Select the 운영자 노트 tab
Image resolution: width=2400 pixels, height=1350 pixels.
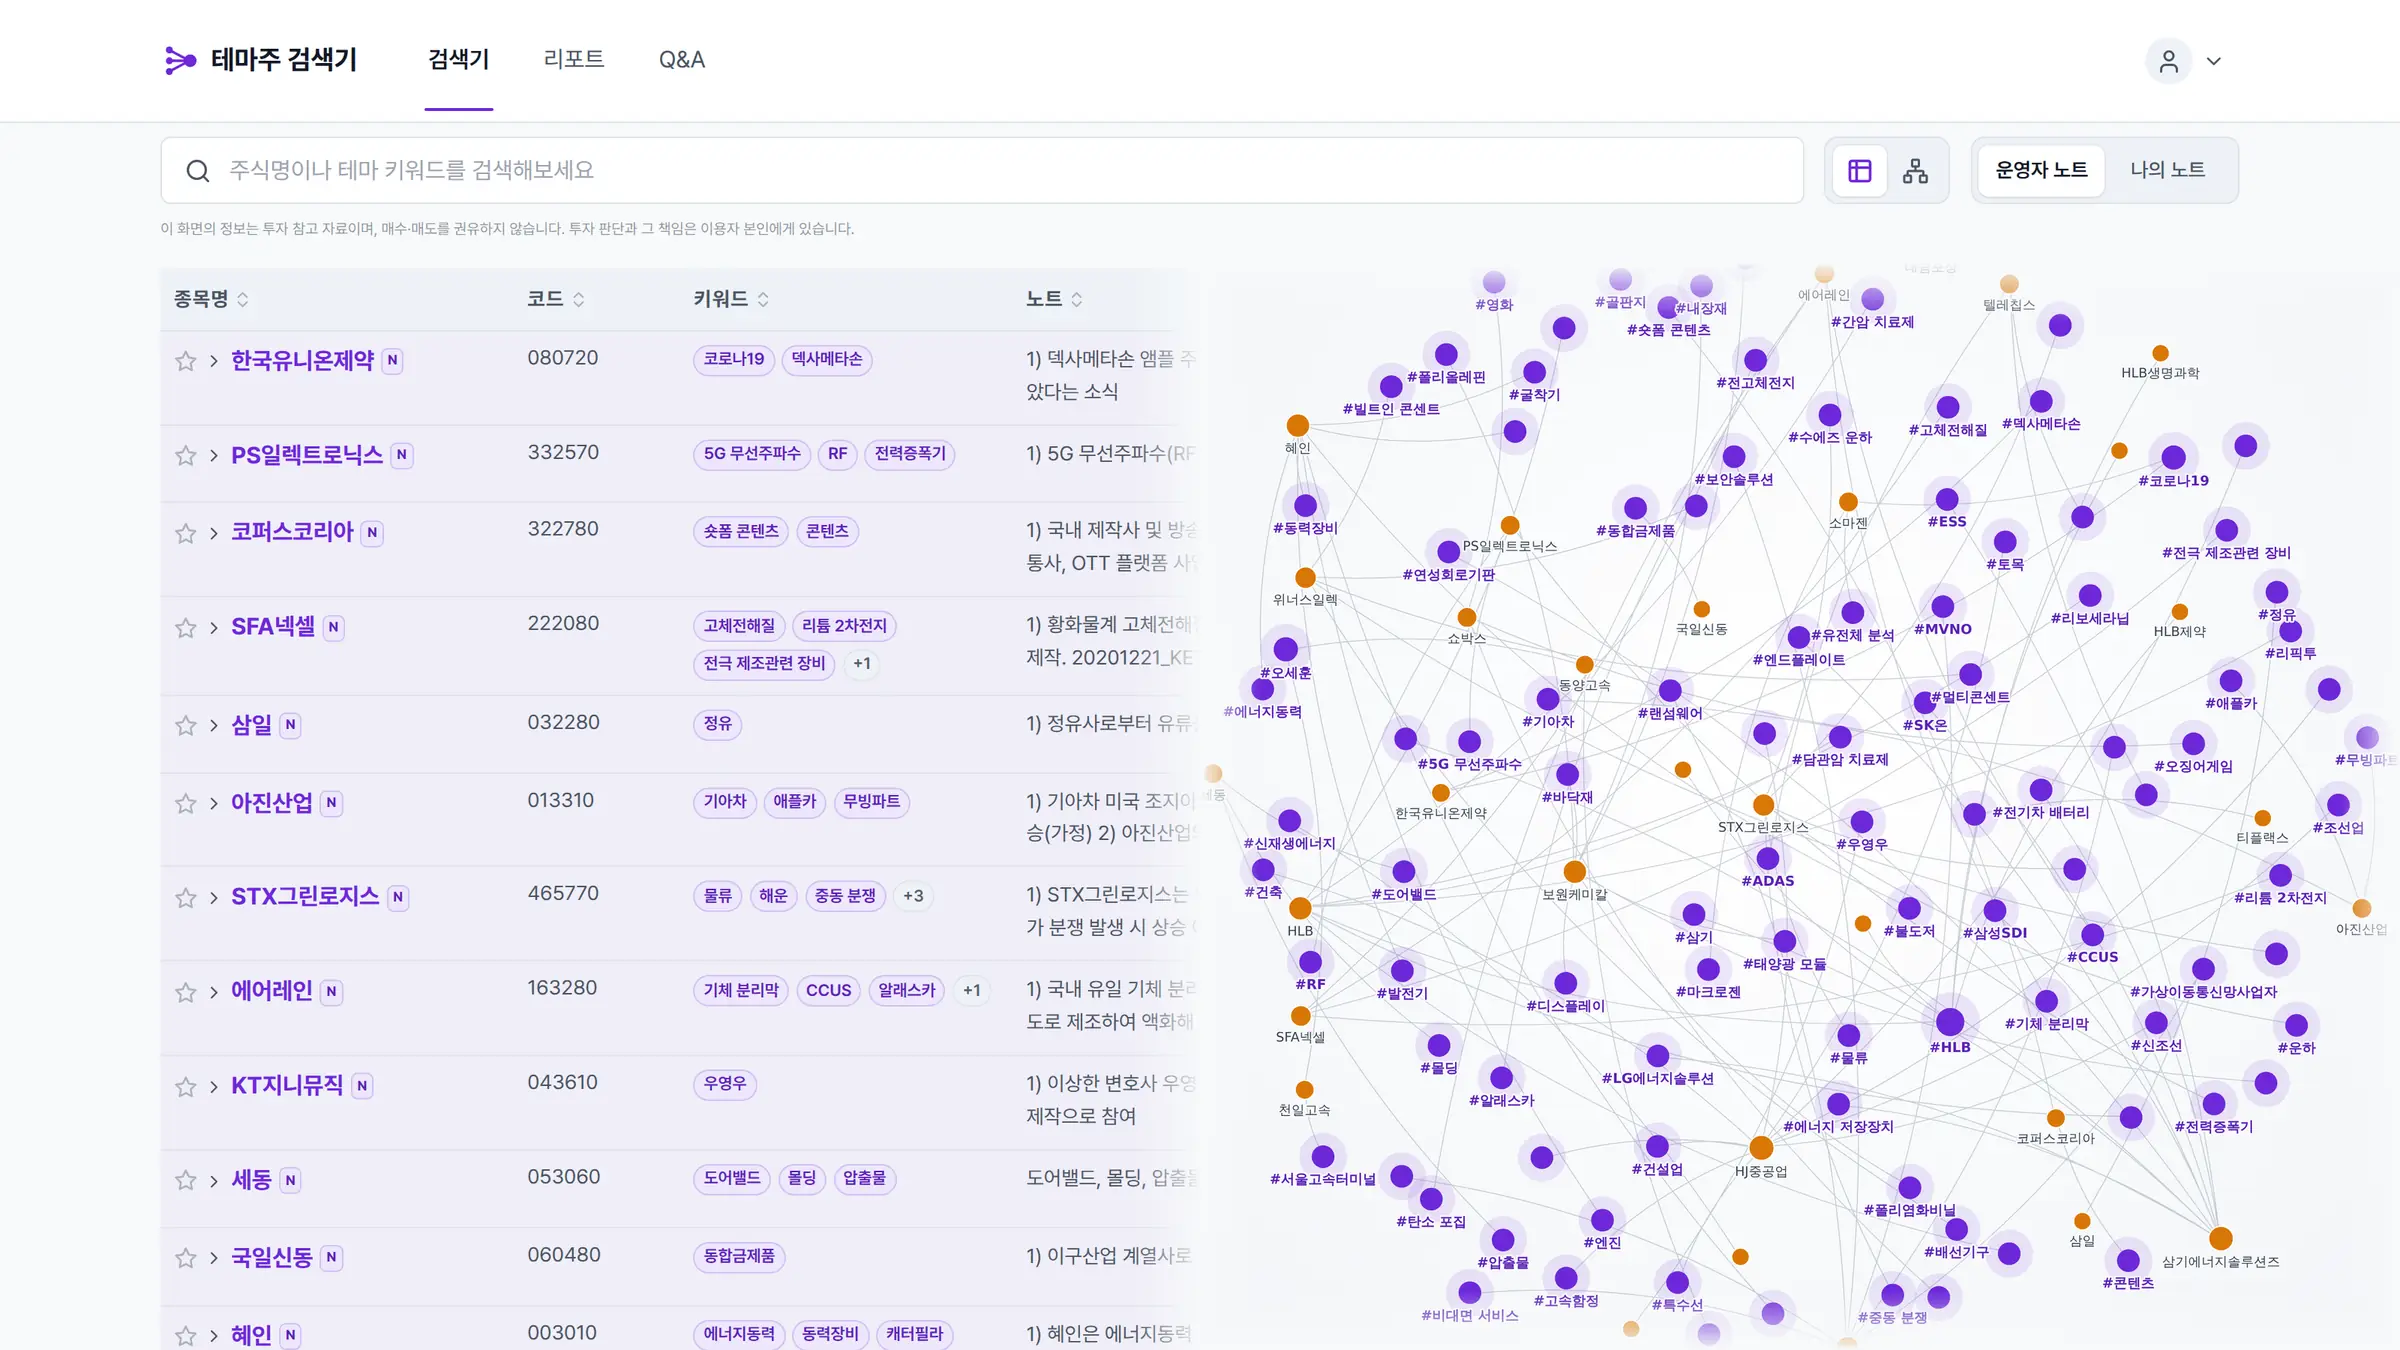click(2041, 170)
